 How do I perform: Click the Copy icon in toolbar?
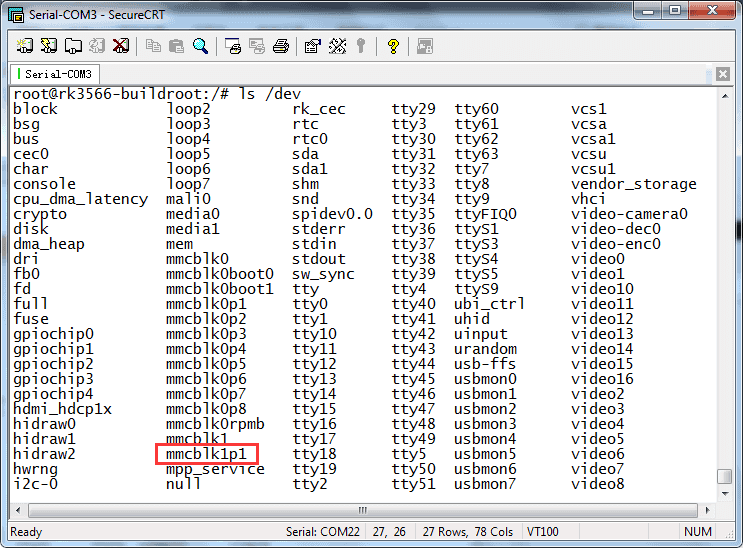153,46
